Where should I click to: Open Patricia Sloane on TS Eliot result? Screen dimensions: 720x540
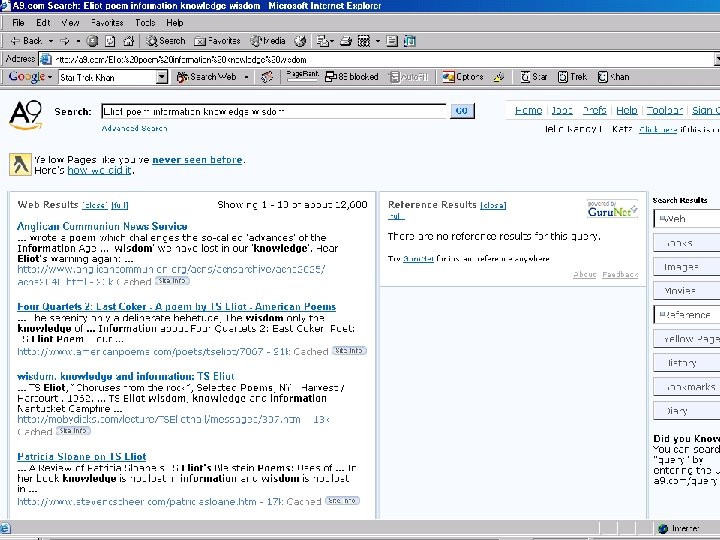(82, 456)
